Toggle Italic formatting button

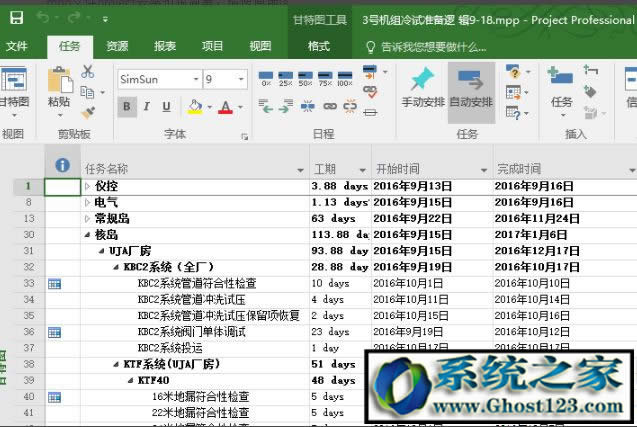click(x=149, y=107)
